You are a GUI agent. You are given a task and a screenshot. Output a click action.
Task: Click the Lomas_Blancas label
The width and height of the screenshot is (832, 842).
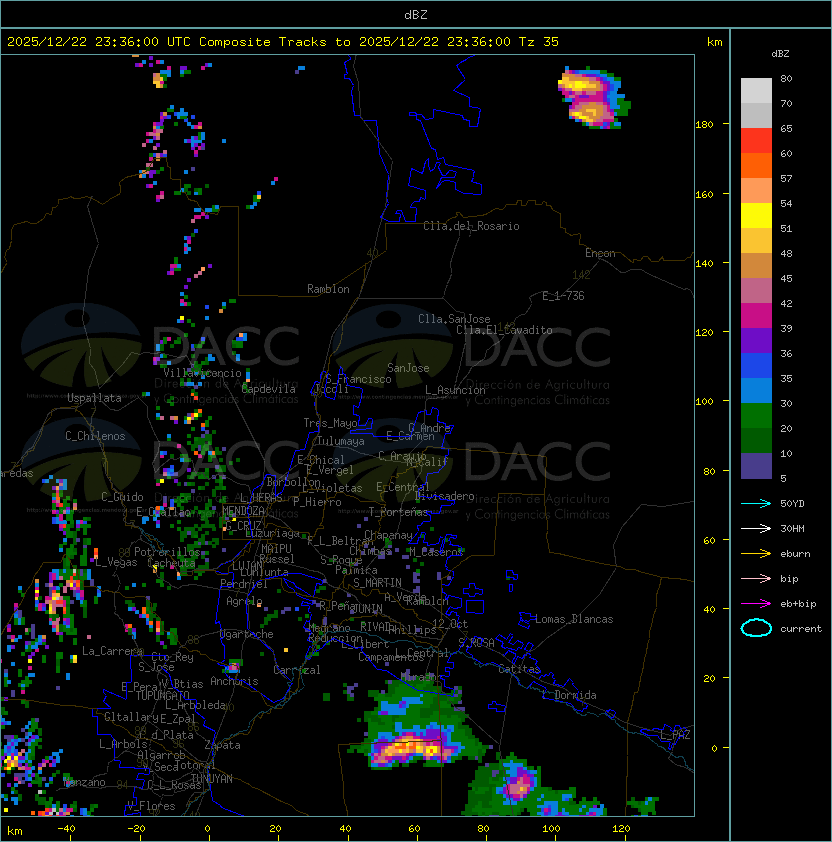pyautogui.click(x=574, y=619)
